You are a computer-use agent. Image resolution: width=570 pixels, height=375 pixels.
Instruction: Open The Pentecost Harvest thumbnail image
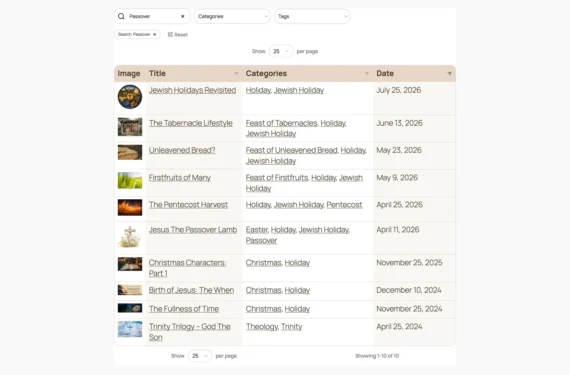pyautogui.click(x=130, y=207)
